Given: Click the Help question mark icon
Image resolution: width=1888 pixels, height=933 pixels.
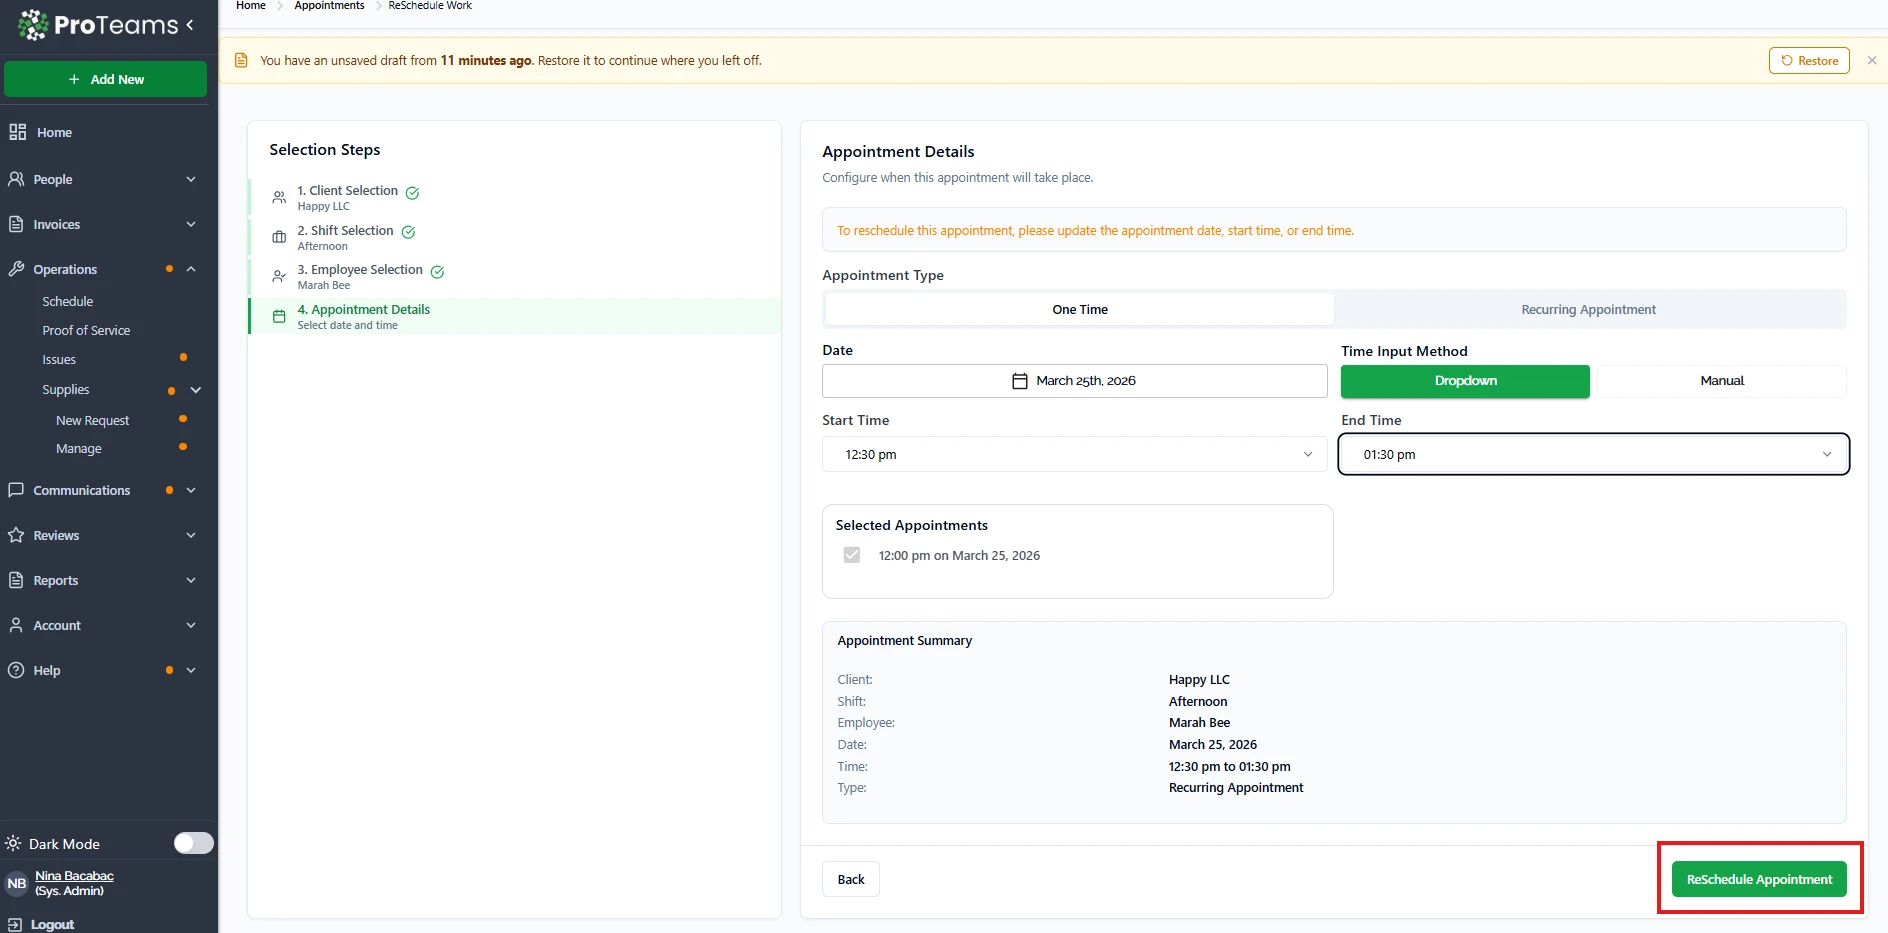Looking at the screenshot, I should coord(16,670).
